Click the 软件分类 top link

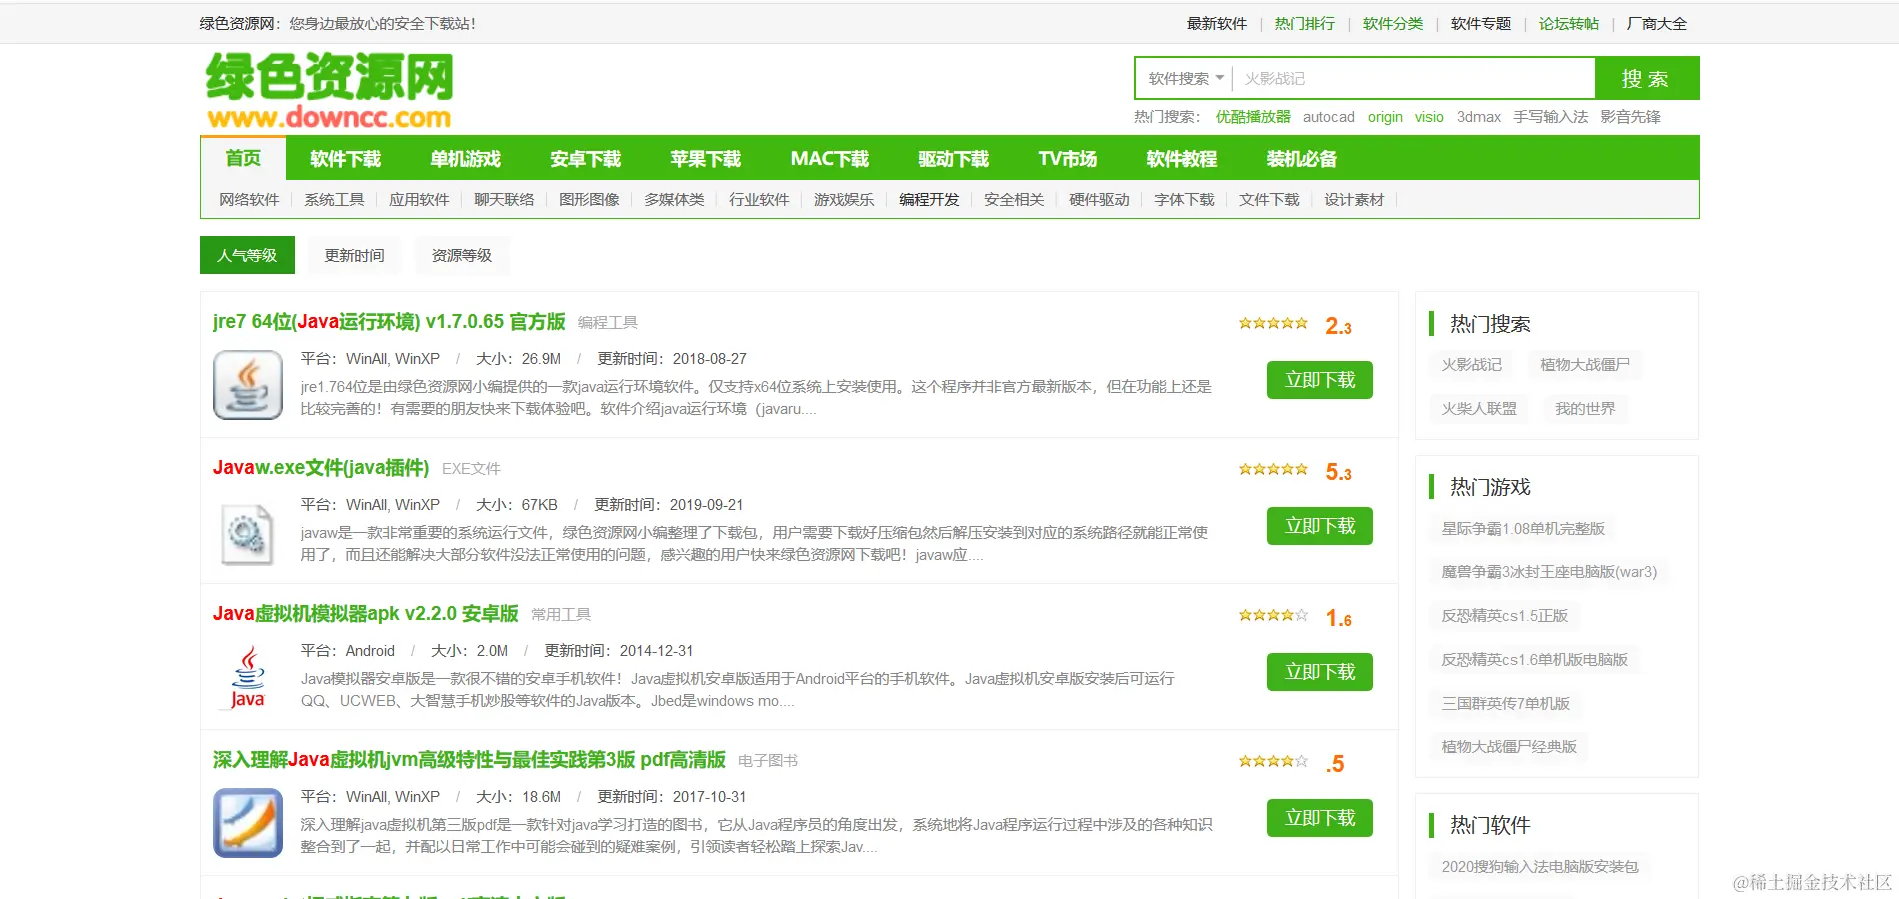coord(1393,23)
